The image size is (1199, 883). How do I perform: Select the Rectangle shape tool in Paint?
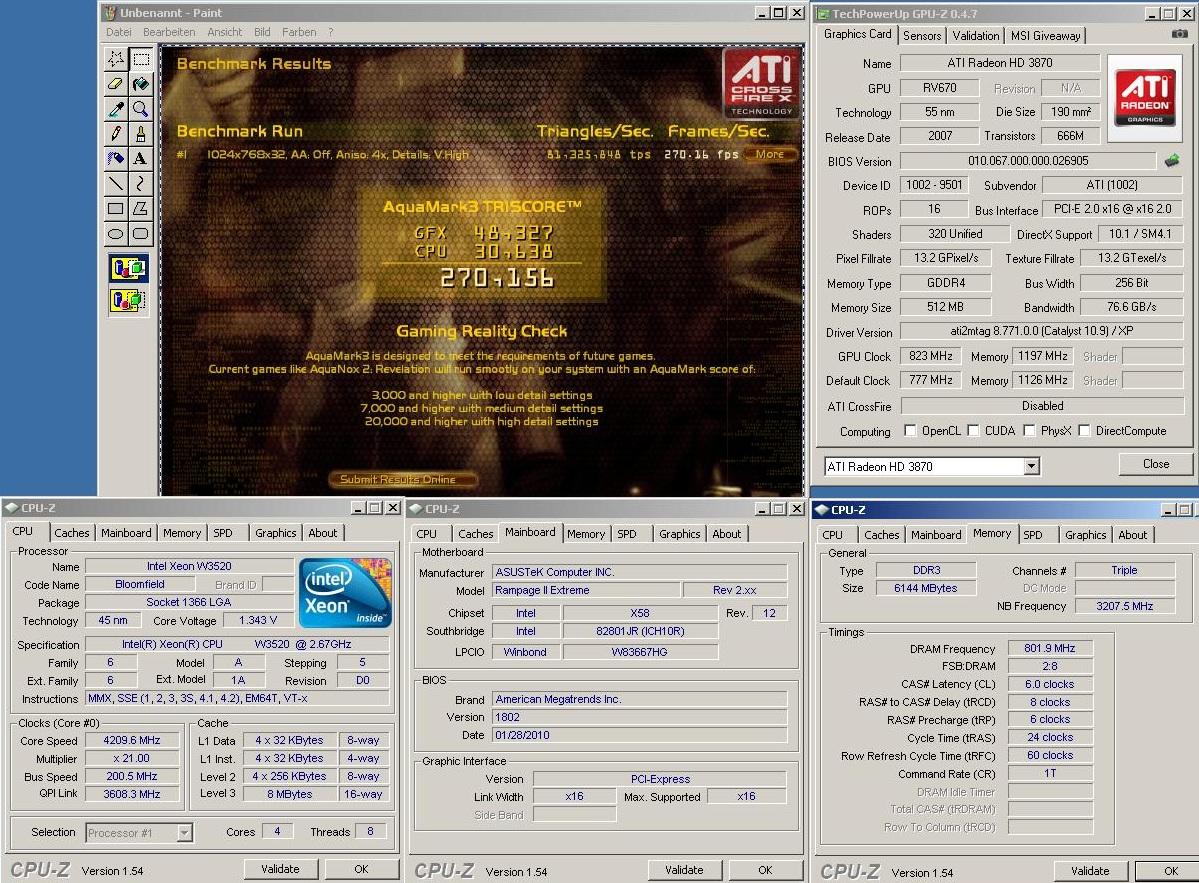[x=115, y=209]
